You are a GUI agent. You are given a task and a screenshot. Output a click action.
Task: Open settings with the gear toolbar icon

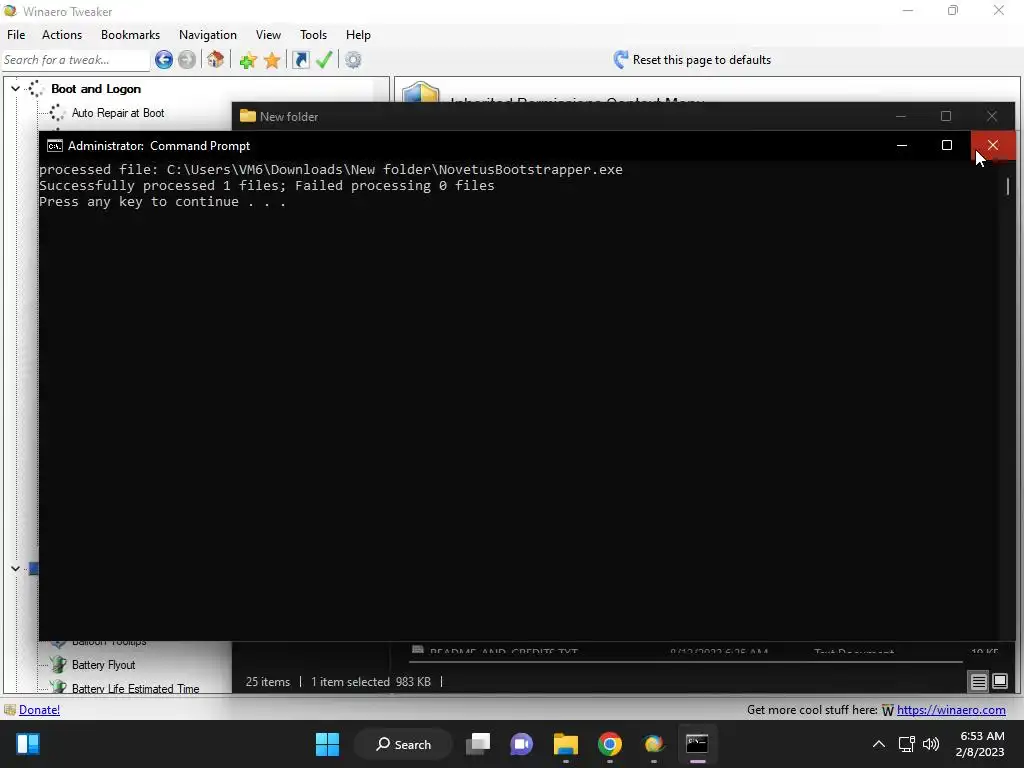[x=353, y=60]
